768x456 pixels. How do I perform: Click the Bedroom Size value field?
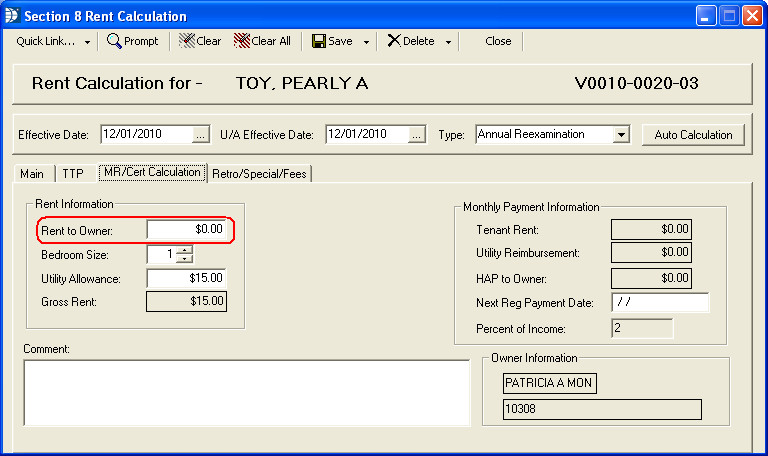click(162, 254)
